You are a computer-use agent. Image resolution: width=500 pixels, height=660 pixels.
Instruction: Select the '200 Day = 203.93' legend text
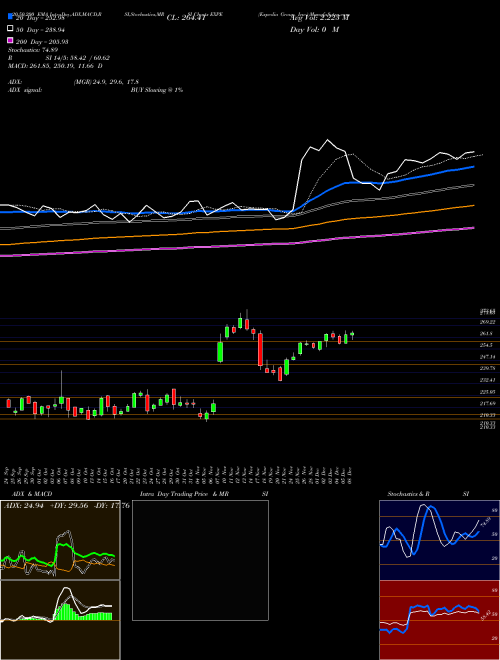point(42,42)
